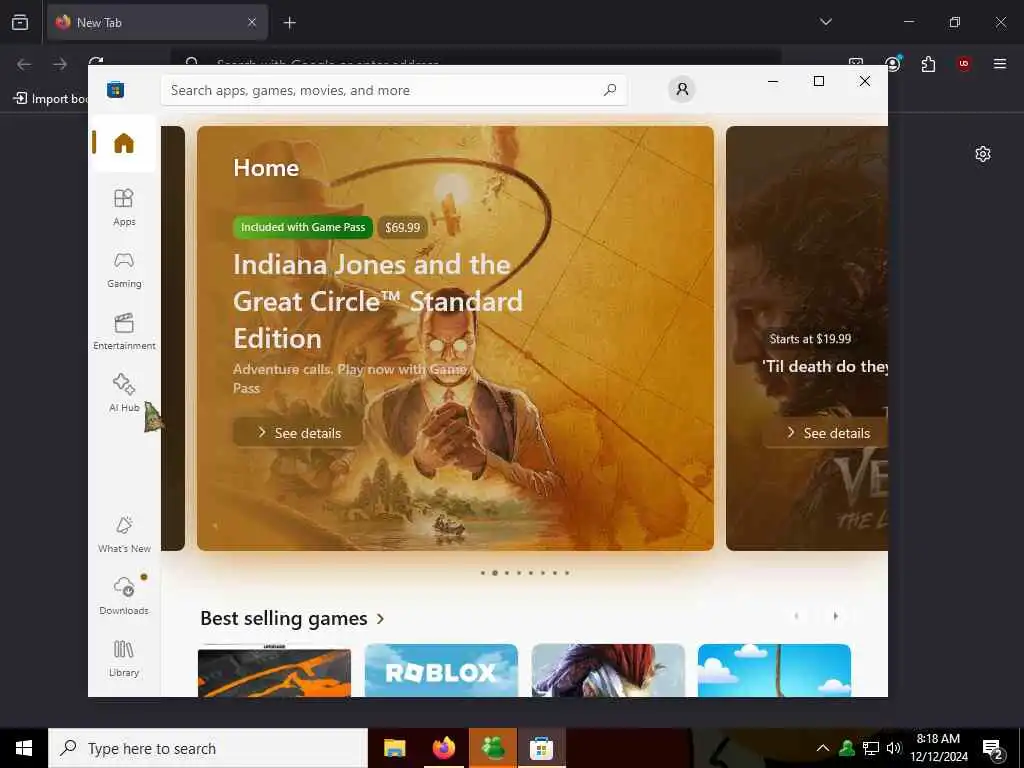Open the browser list all tabs dropdown
The height and width of the screenshot is (768, 1024).
click(825, 22)
